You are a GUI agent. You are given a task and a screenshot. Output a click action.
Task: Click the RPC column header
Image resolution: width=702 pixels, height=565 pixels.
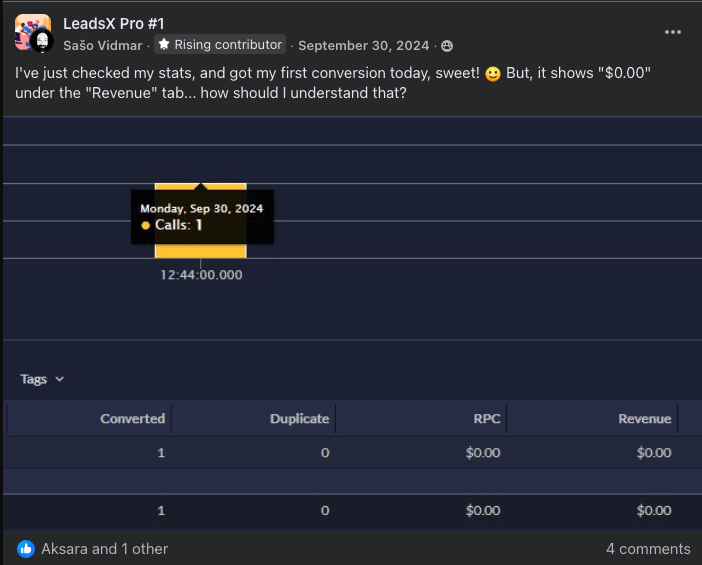(x=486, y=419)
